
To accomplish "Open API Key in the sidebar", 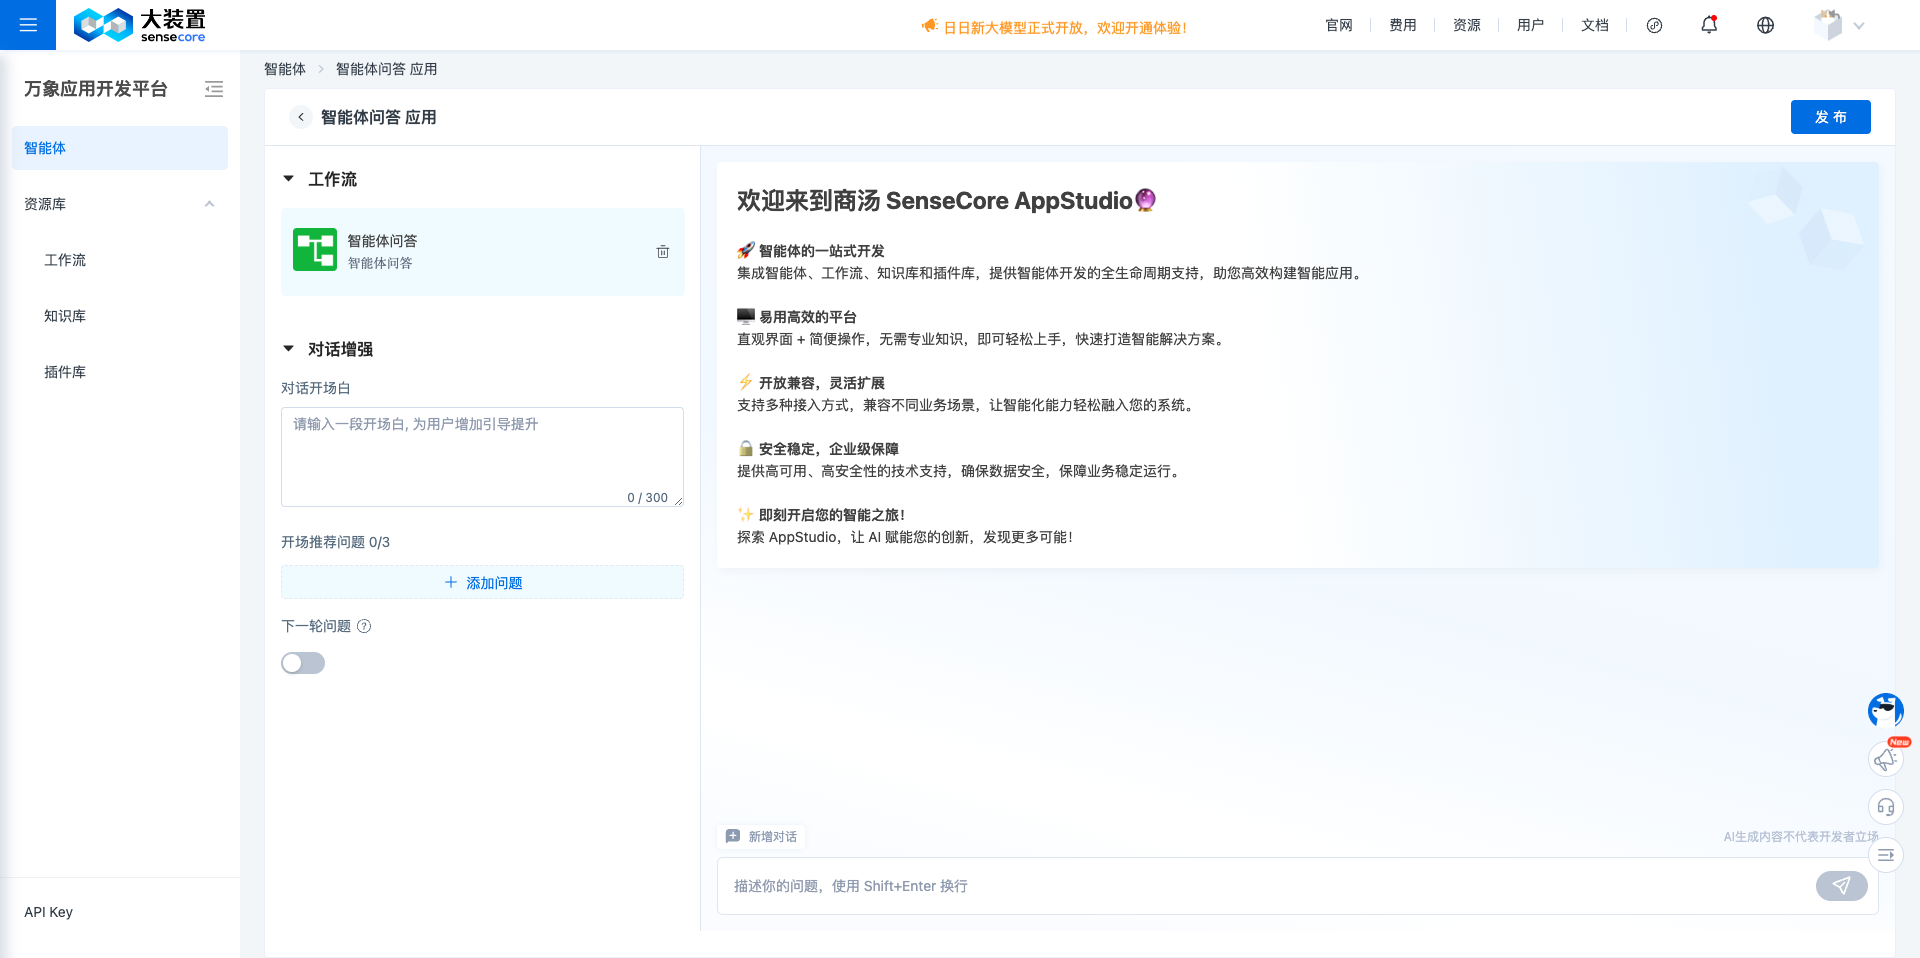I will pyautogui.click(x=49, y=912).
